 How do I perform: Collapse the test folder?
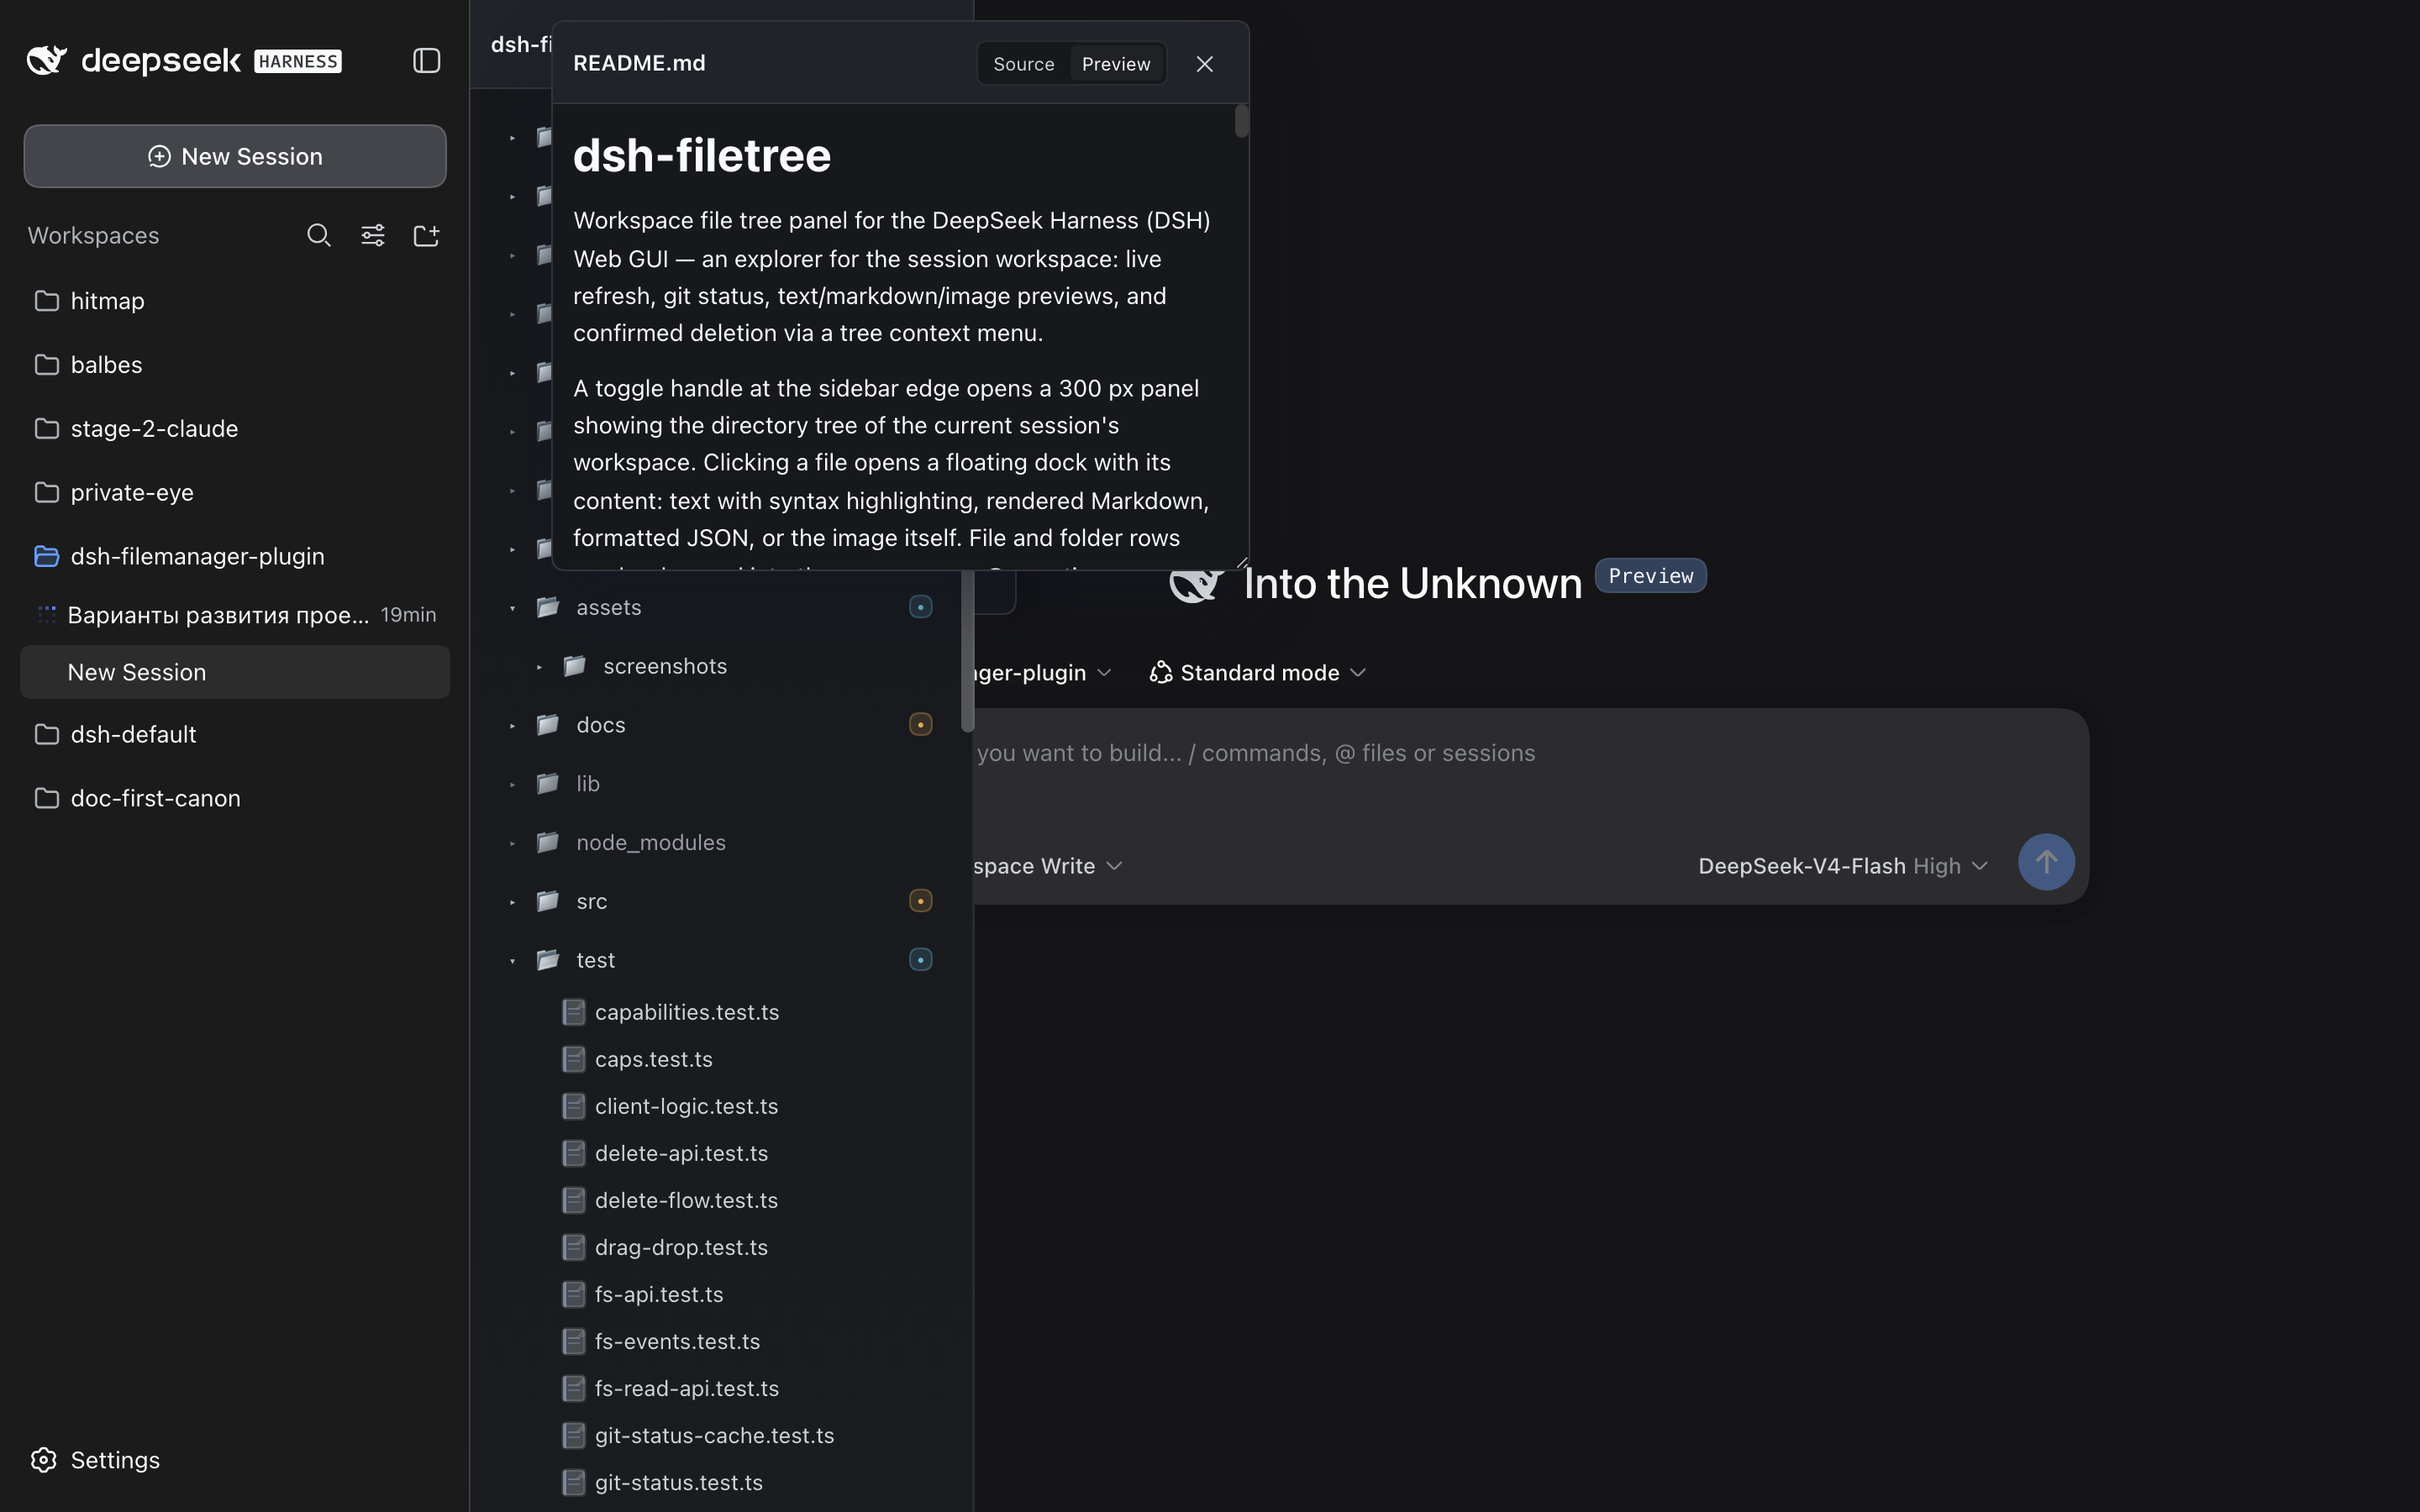(513, 961)
